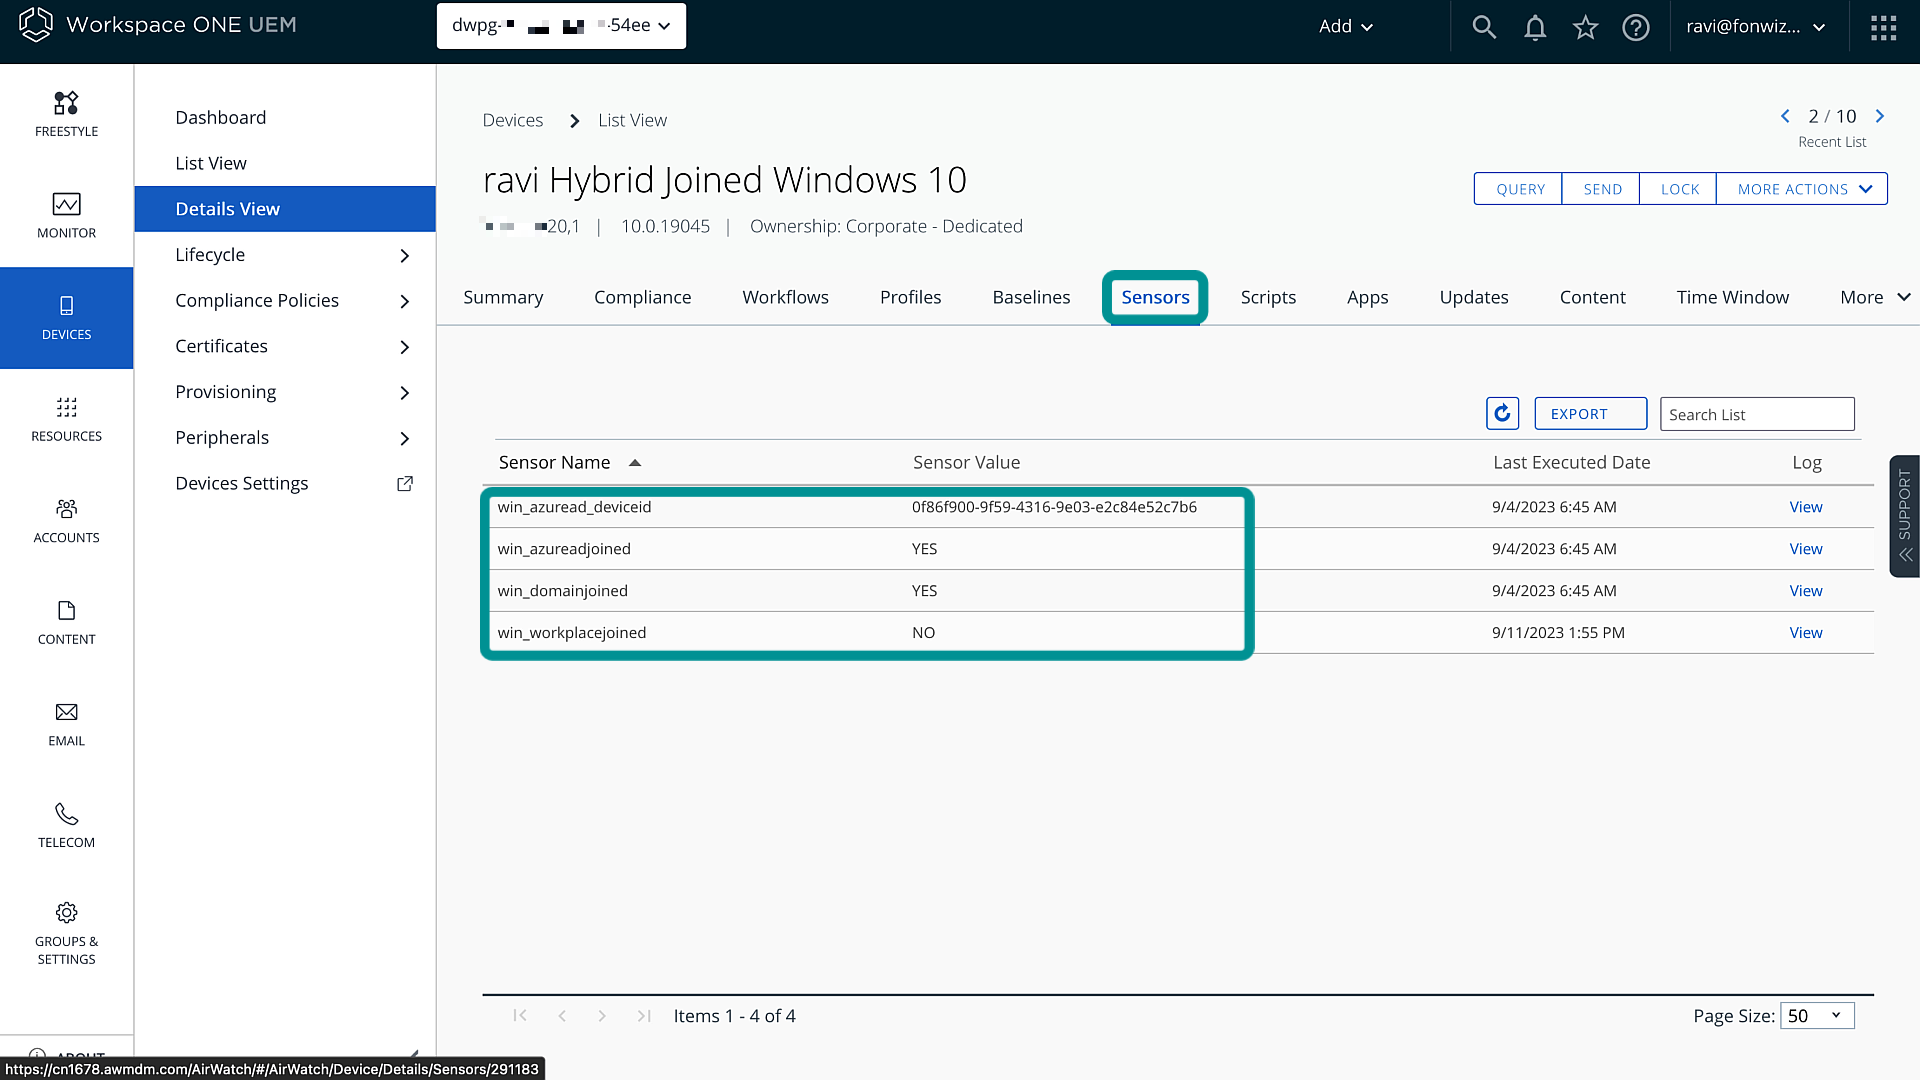Refresh the sensors list
The width and height of the screenshot is (1920, 1080).
tap(1502, 413)
